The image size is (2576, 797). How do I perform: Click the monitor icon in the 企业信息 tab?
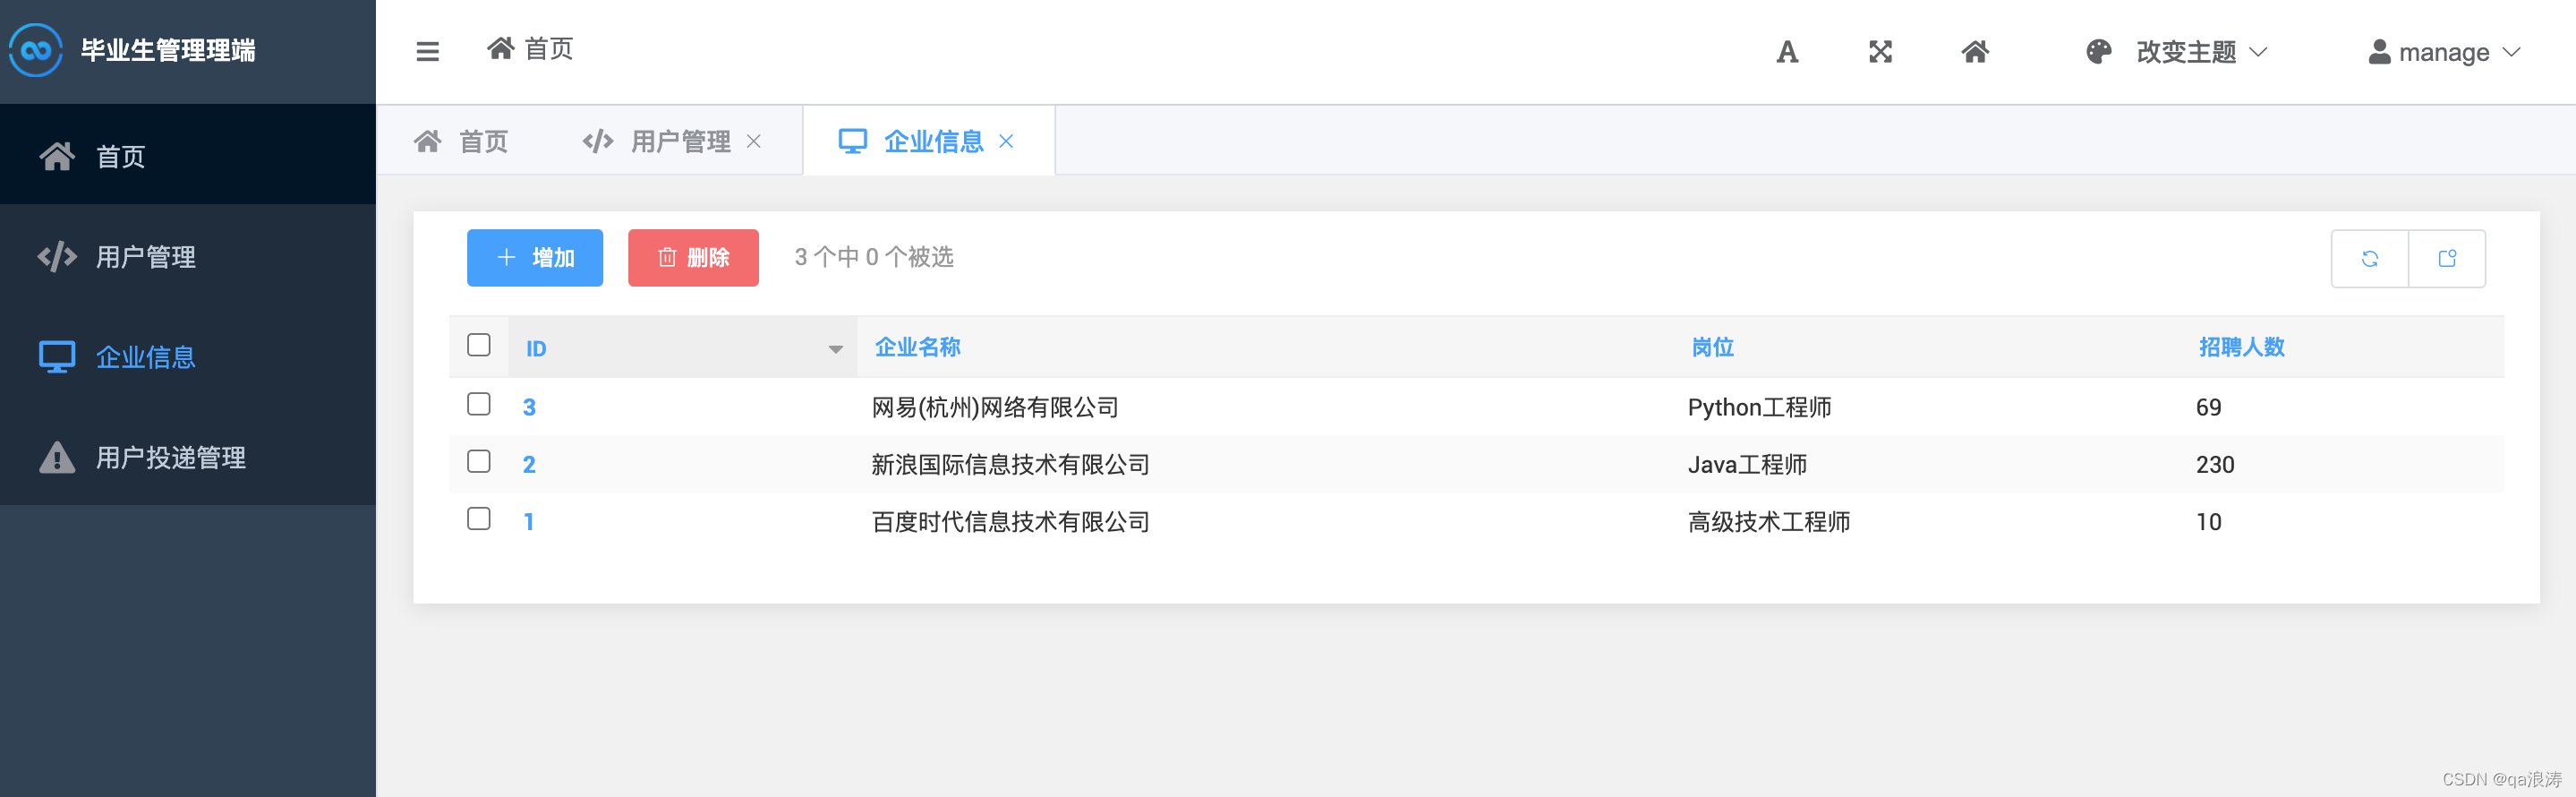coord(852,141)
